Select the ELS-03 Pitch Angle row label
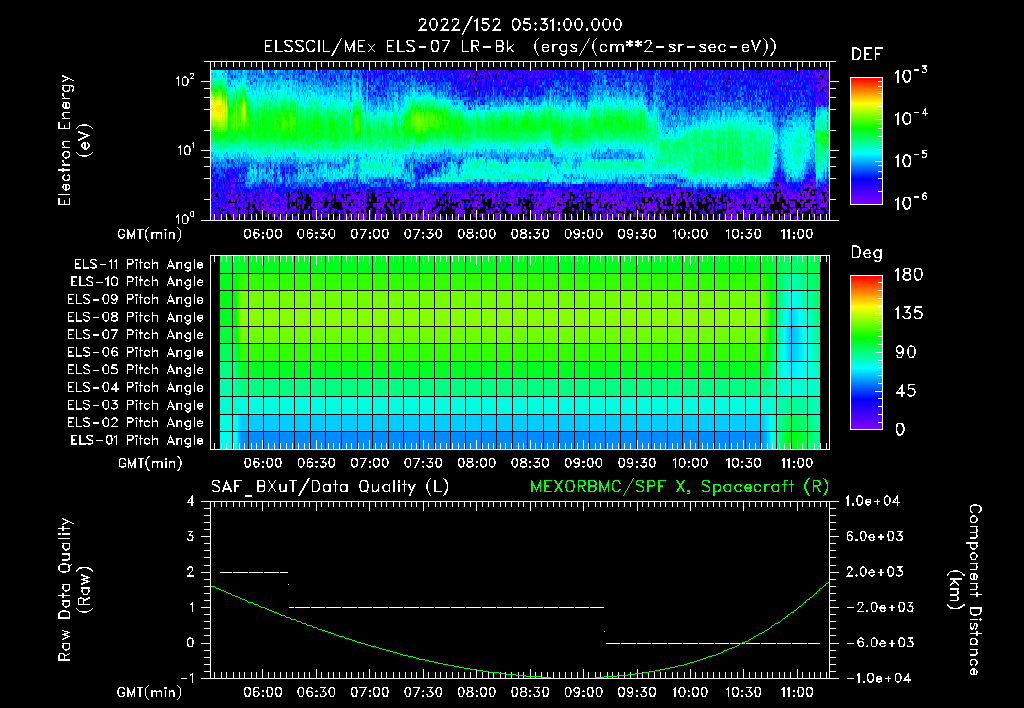This screenshot has height=708, width=1024. [136, 406]
